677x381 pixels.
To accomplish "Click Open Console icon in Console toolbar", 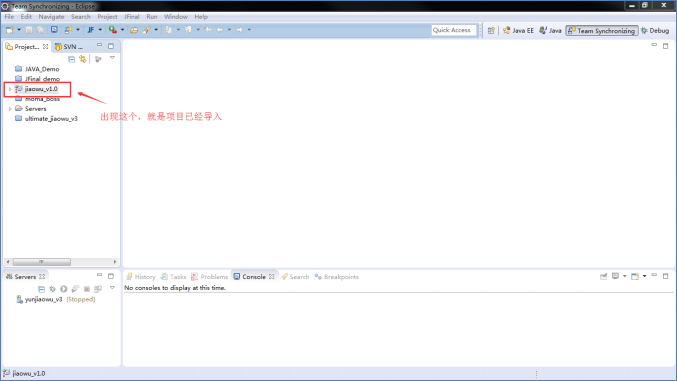I will coord(635,276).
